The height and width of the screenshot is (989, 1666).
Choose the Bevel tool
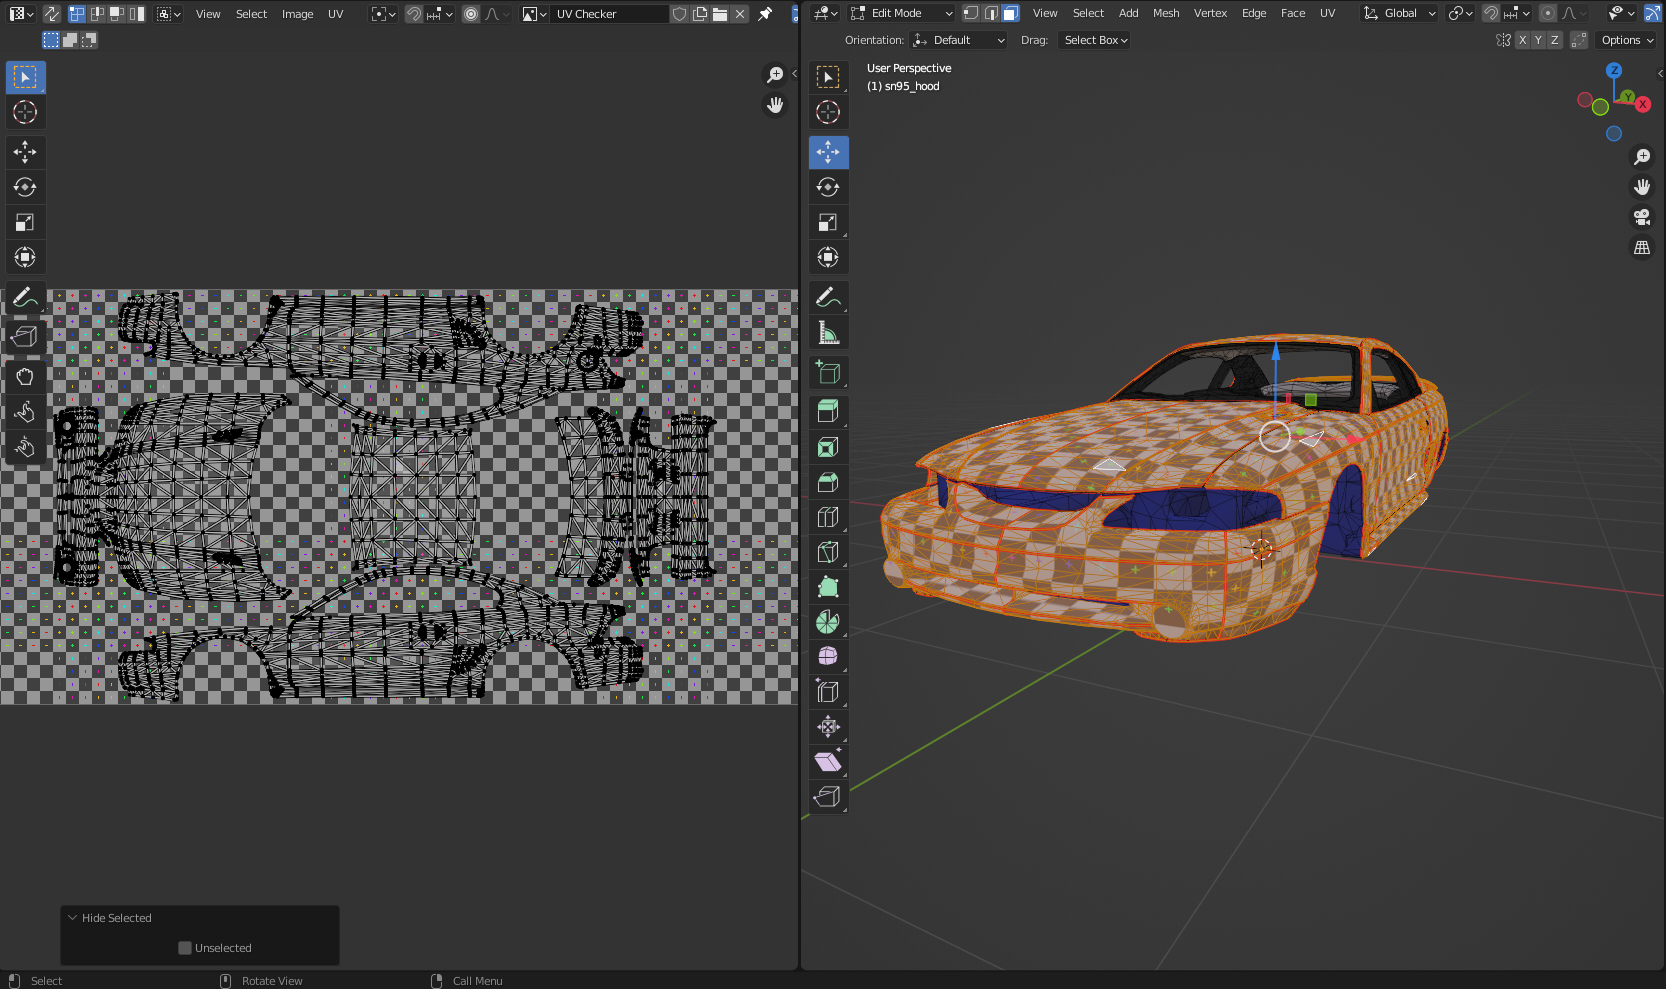coord(828,482)
